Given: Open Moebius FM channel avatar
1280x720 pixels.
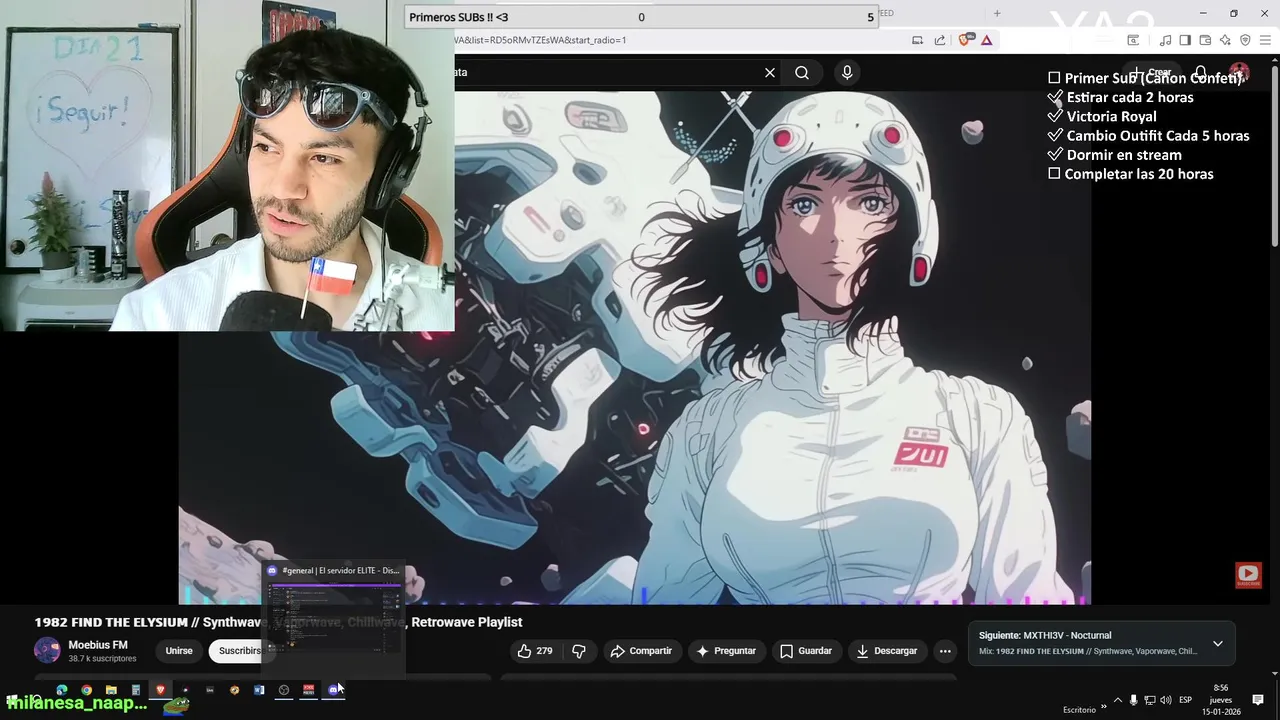Looking at the screenshot, I should (x=47, y=650).
